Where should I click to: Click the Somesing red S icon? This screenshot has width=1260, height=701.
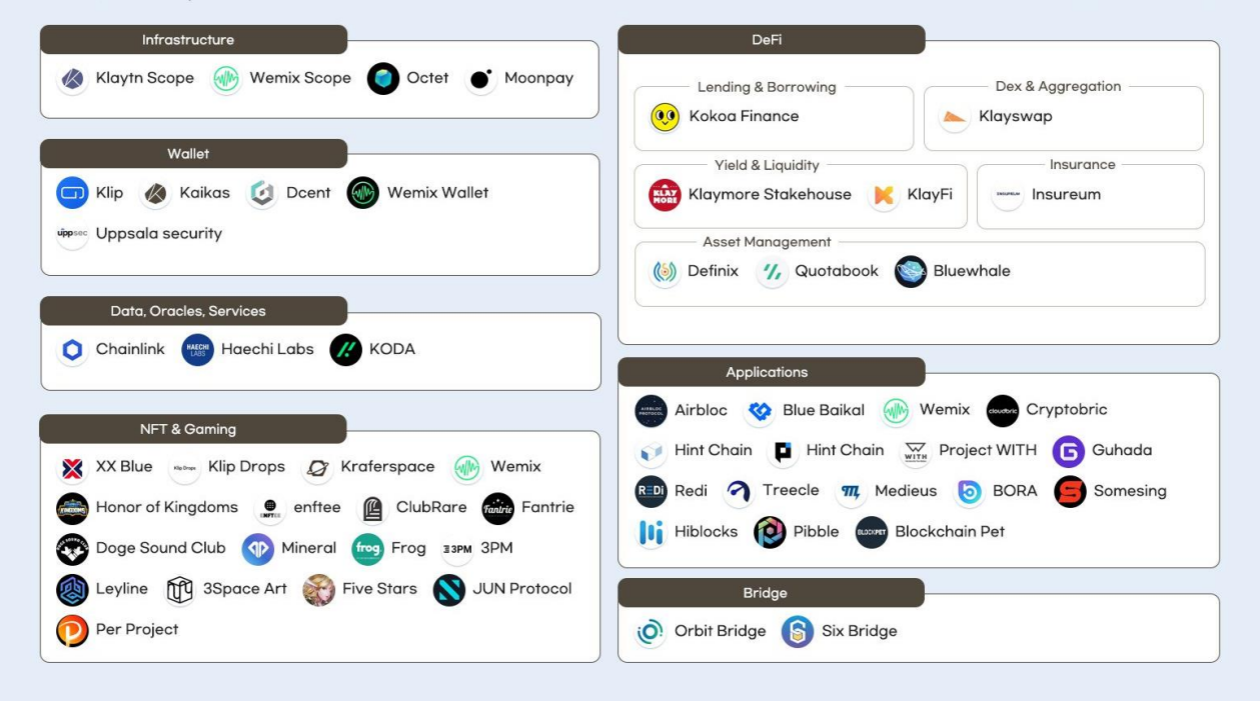(1070, 491)
